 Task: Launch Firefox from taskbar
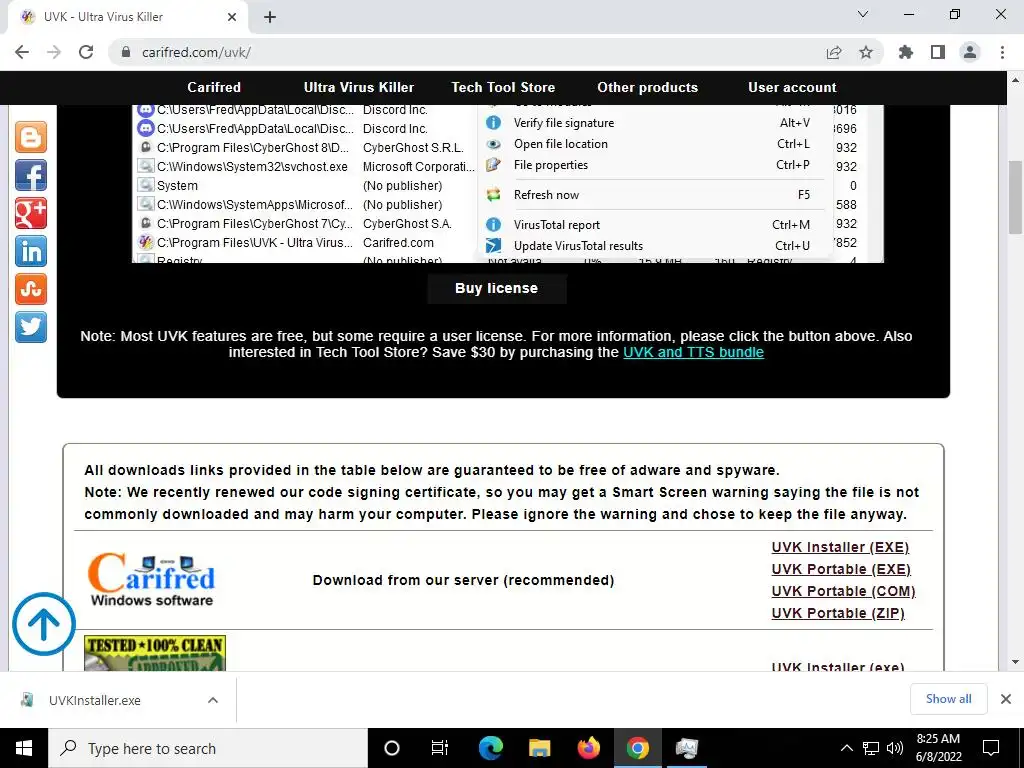click(589, 748)
